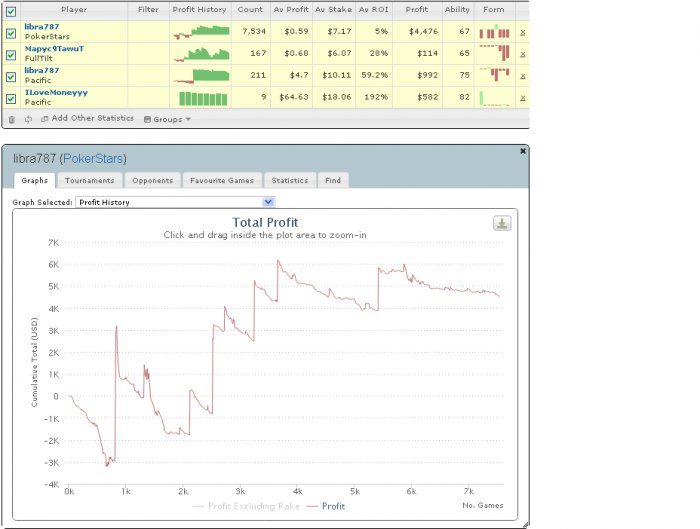700x529 pixels.
Task: Sort by the Player column header
Action: pos(74,9)
